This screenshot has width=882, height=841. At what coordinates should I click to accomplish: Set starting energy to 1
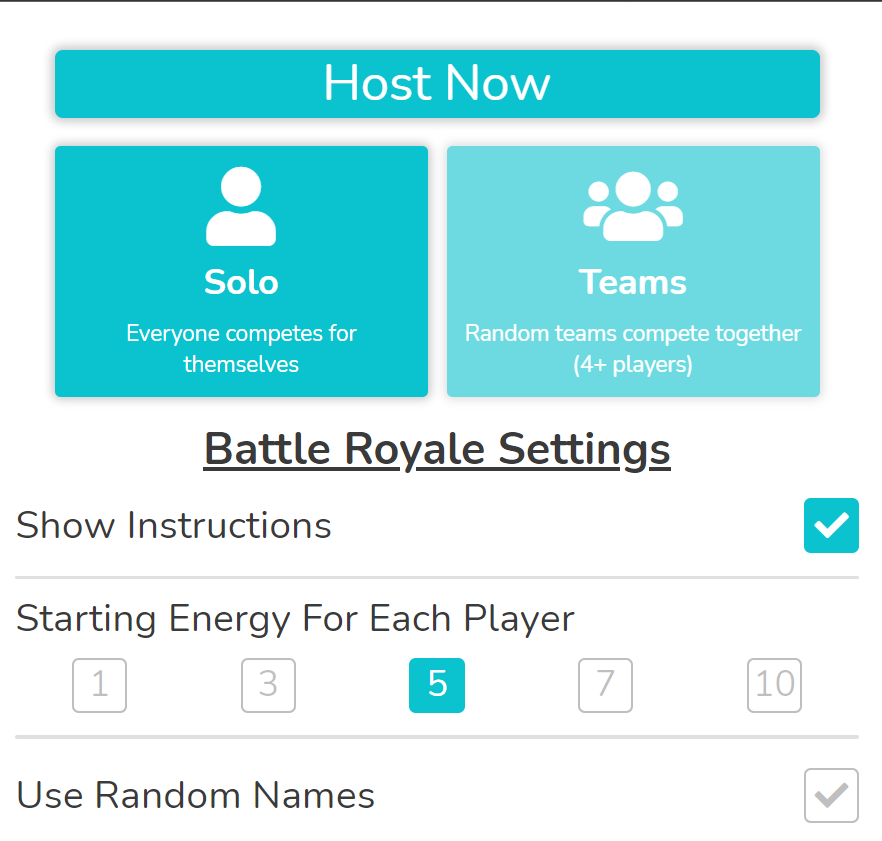(x=100, y=685)
